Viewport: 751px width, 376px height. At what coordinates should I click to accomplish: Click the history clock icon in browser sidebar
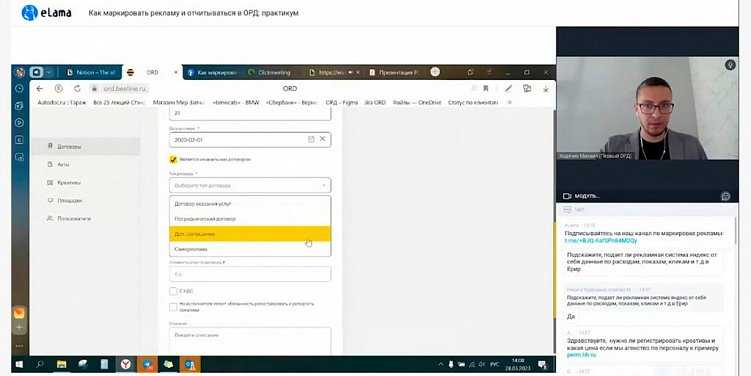tap(20, 89)
